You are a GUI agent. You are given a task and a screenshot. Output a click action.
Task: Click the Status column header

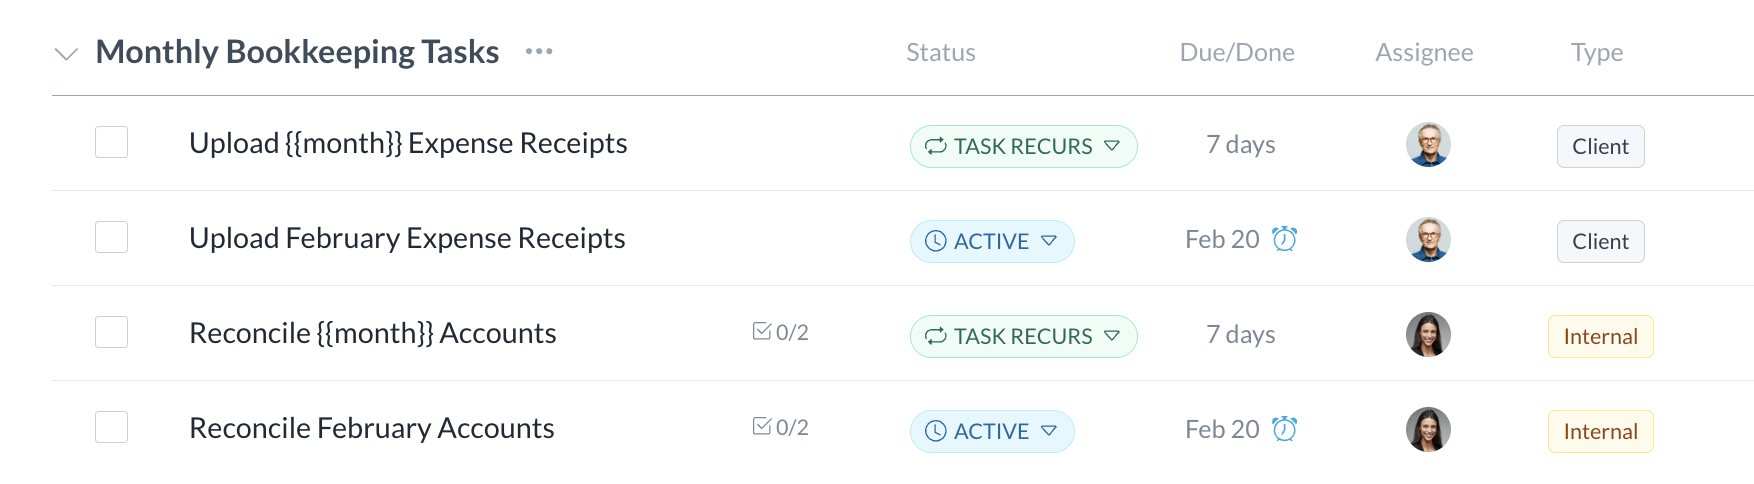(x=940, y=53)
